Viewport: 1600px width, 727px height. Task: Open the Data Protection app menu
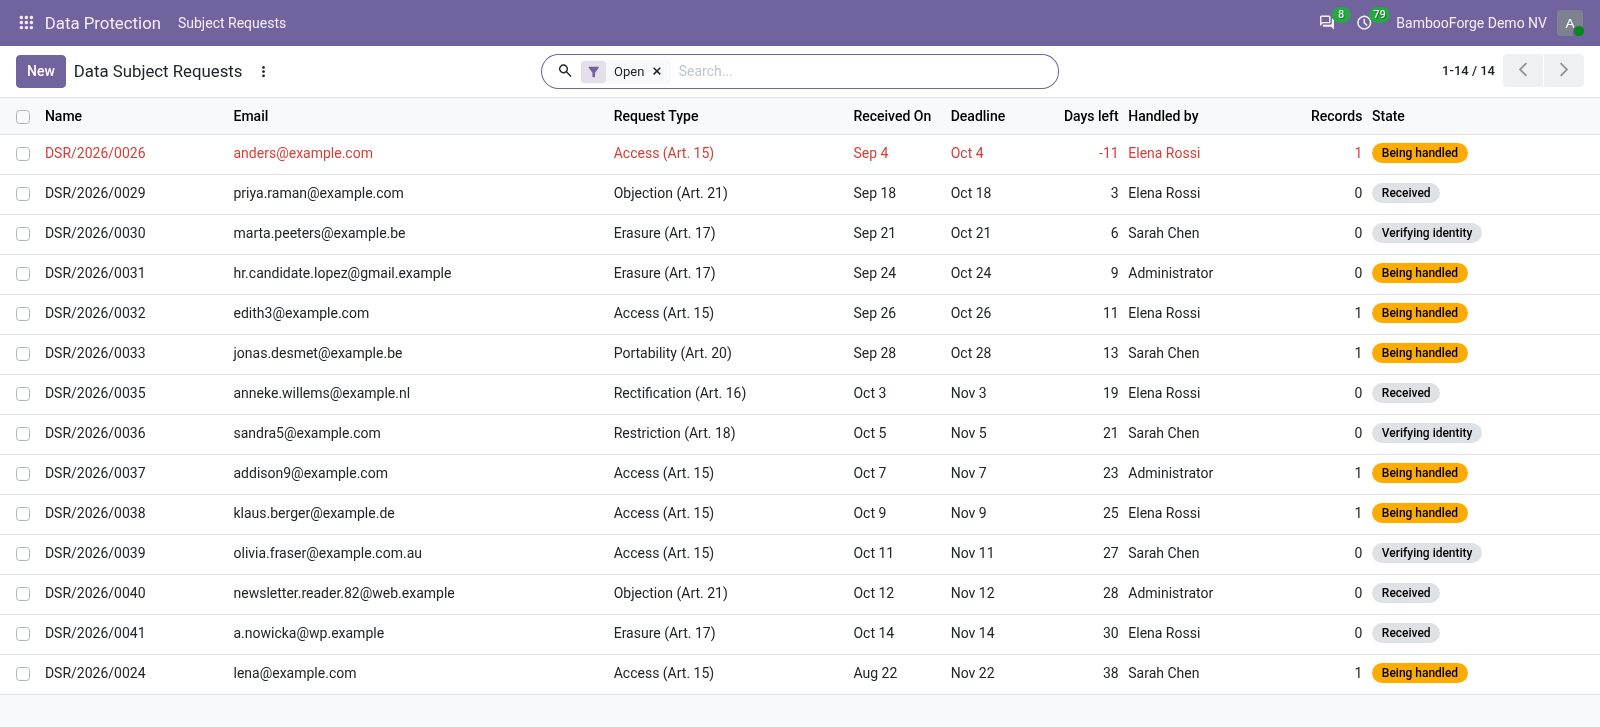click(x=103, y=23)
